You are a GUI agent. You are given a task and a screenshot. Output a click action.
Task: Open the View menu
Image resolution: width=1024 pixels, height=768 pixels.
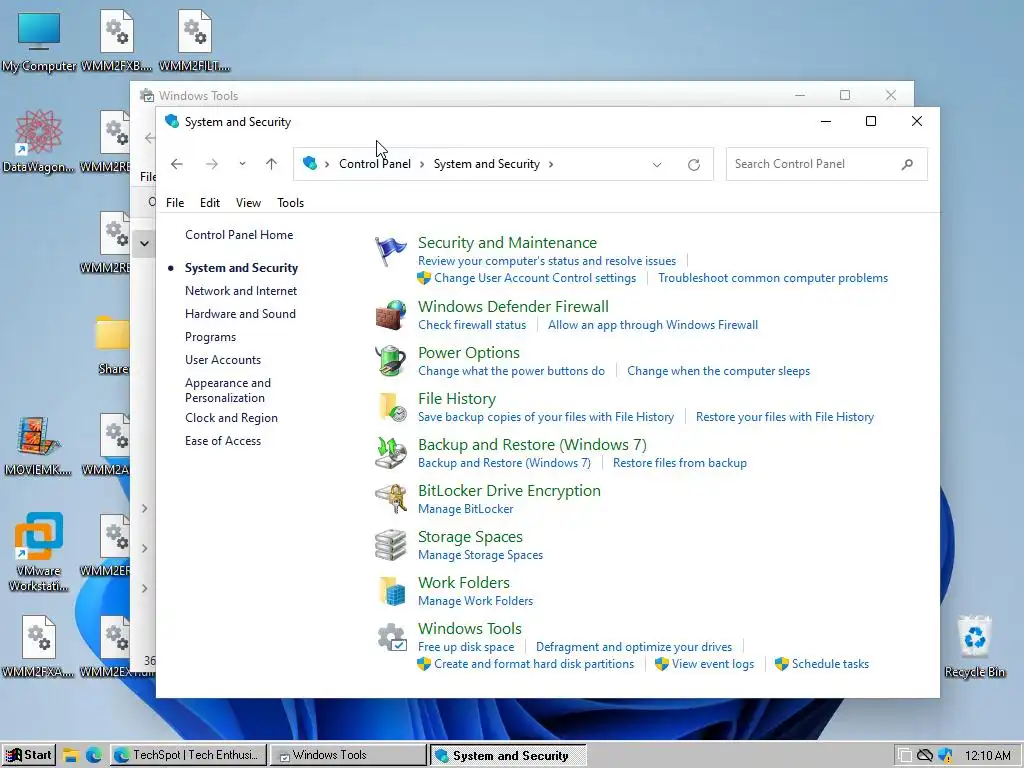(x=248, y=202)
